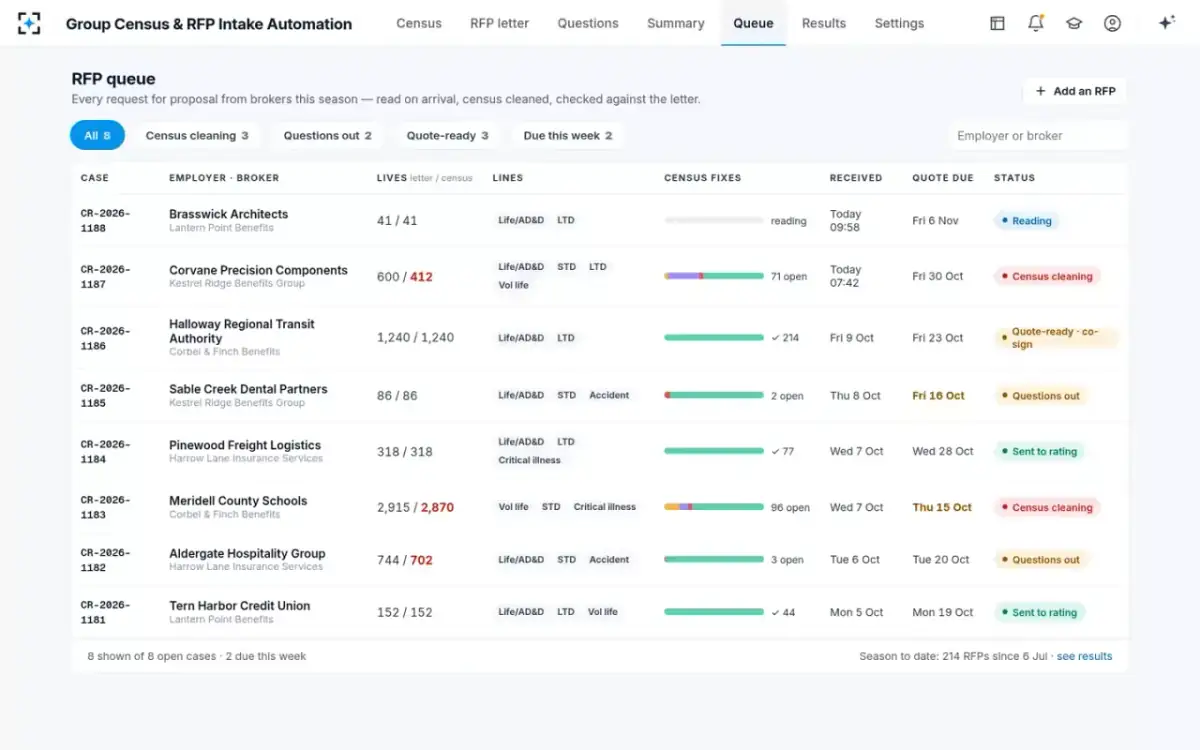This screenshot has height=750, width=1200.
Task: Click the Meridell 96 open fixes bar
Action: (x=714, y=507)
